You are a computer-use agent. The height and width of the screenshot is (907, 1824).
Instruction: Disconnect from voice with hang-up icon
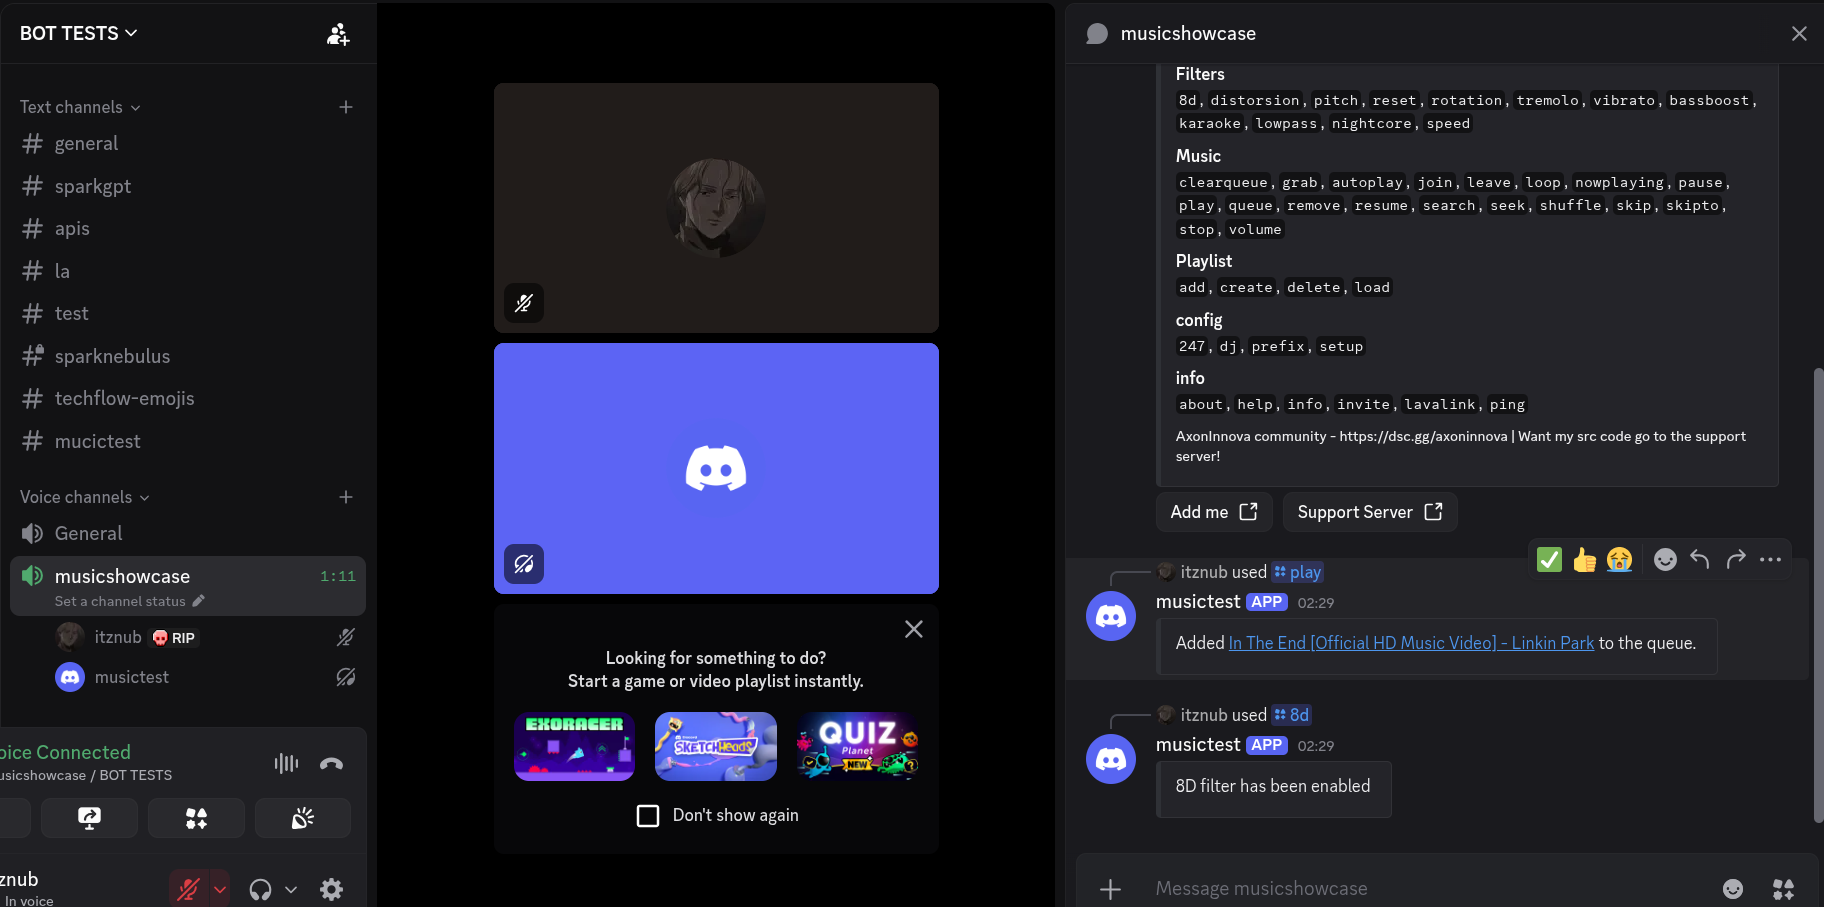(331, 764)
